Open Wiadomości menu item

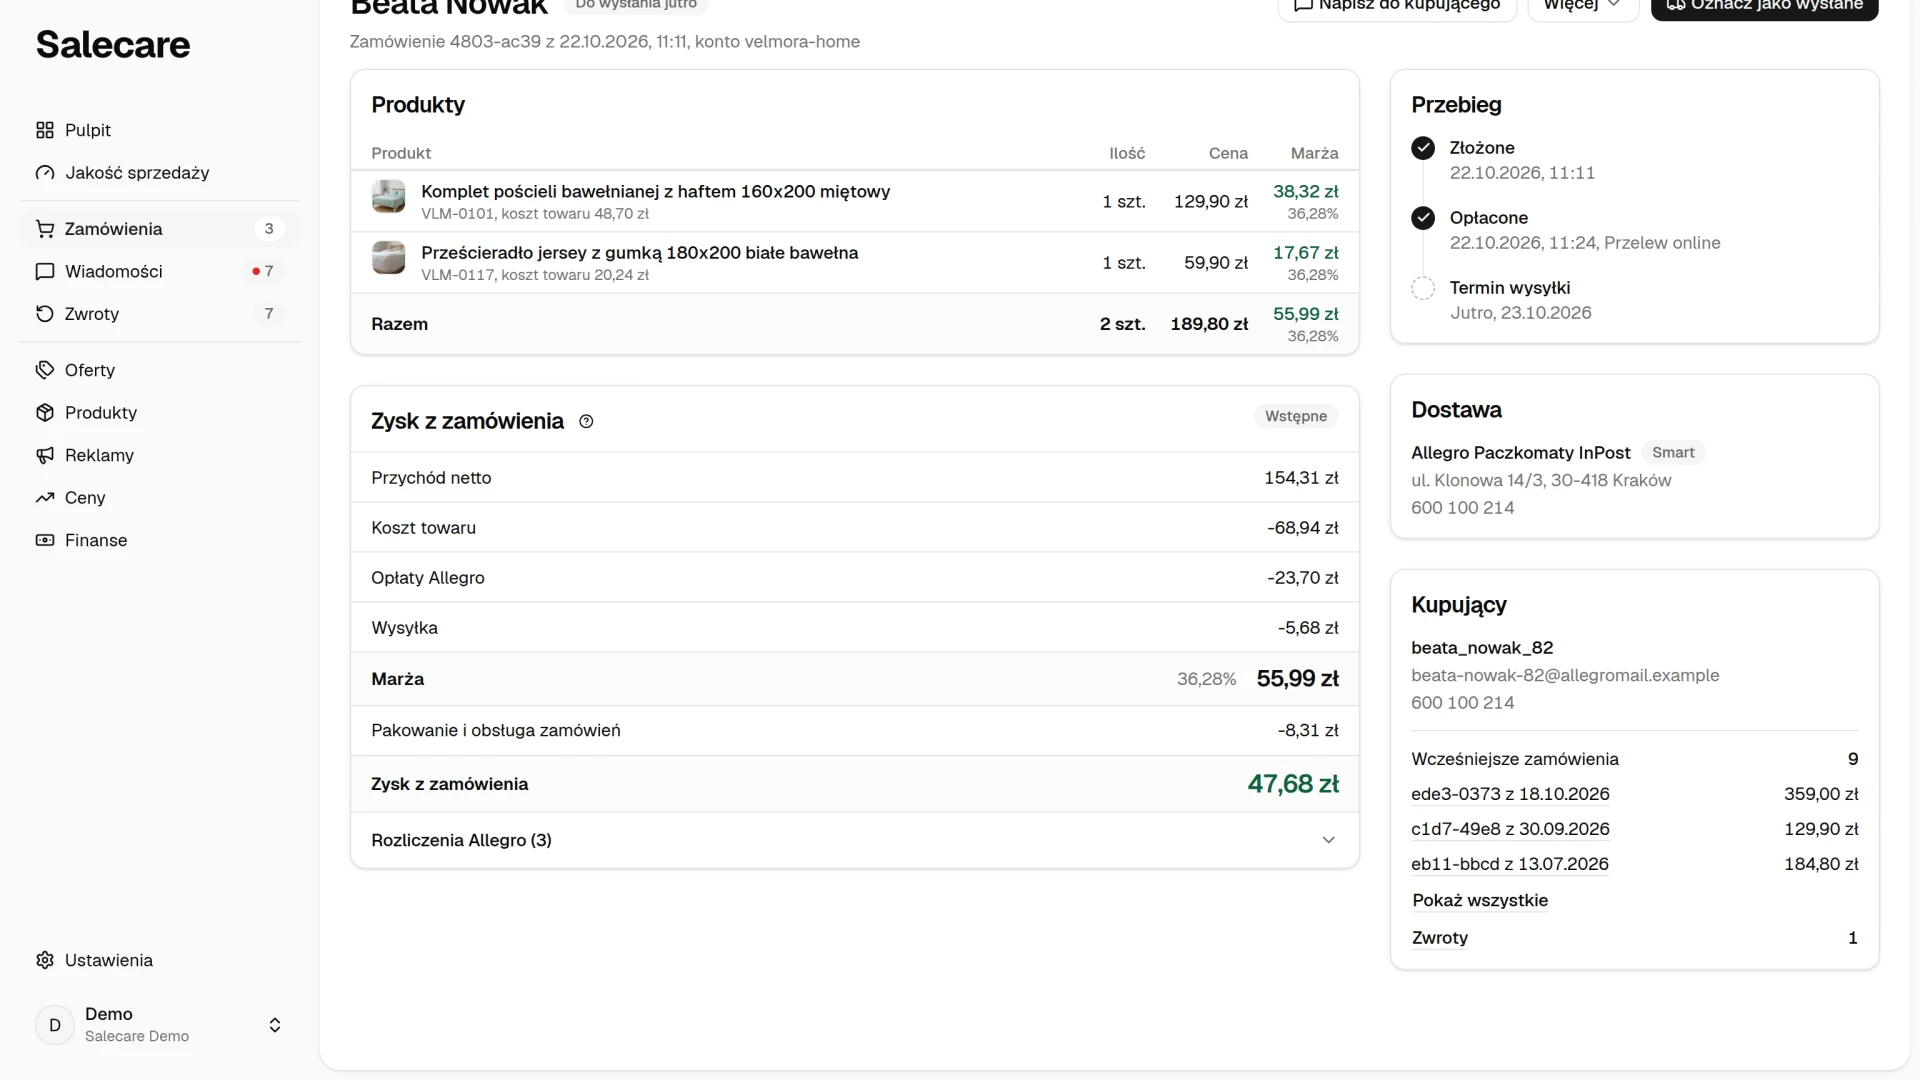click(x=160, y=271)
